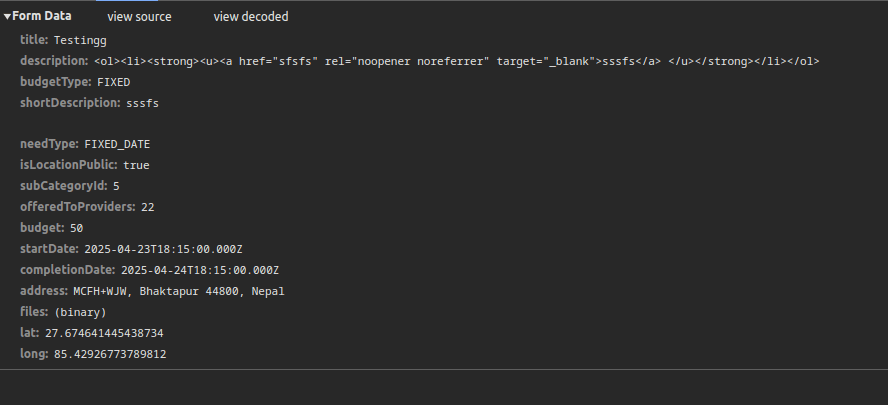Click the shortDescription sssfs value
The width and height of the screenshot is (888, 405).
coord(142,103)
